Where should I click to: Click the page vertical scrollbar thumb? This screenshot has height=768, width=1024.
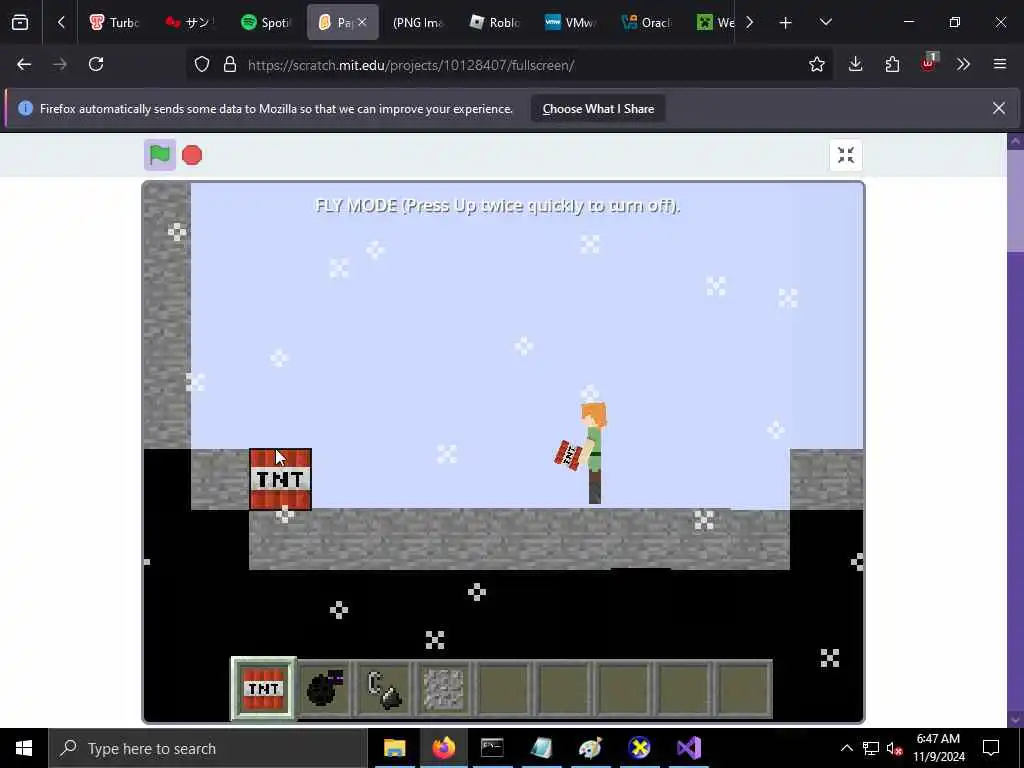(1016, 200)
